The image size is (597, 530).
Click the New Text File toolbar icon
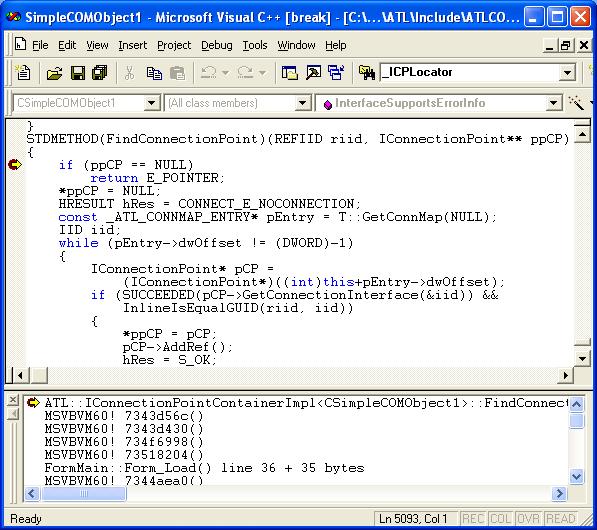pyautogui.click(x=23, y=72)
